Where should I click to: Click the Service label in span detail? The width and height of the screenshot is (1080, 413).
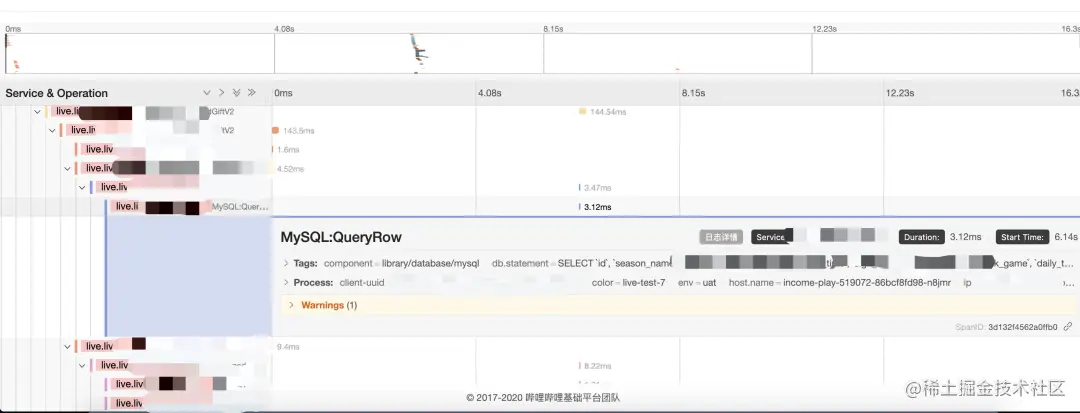[x=770, y=237]
